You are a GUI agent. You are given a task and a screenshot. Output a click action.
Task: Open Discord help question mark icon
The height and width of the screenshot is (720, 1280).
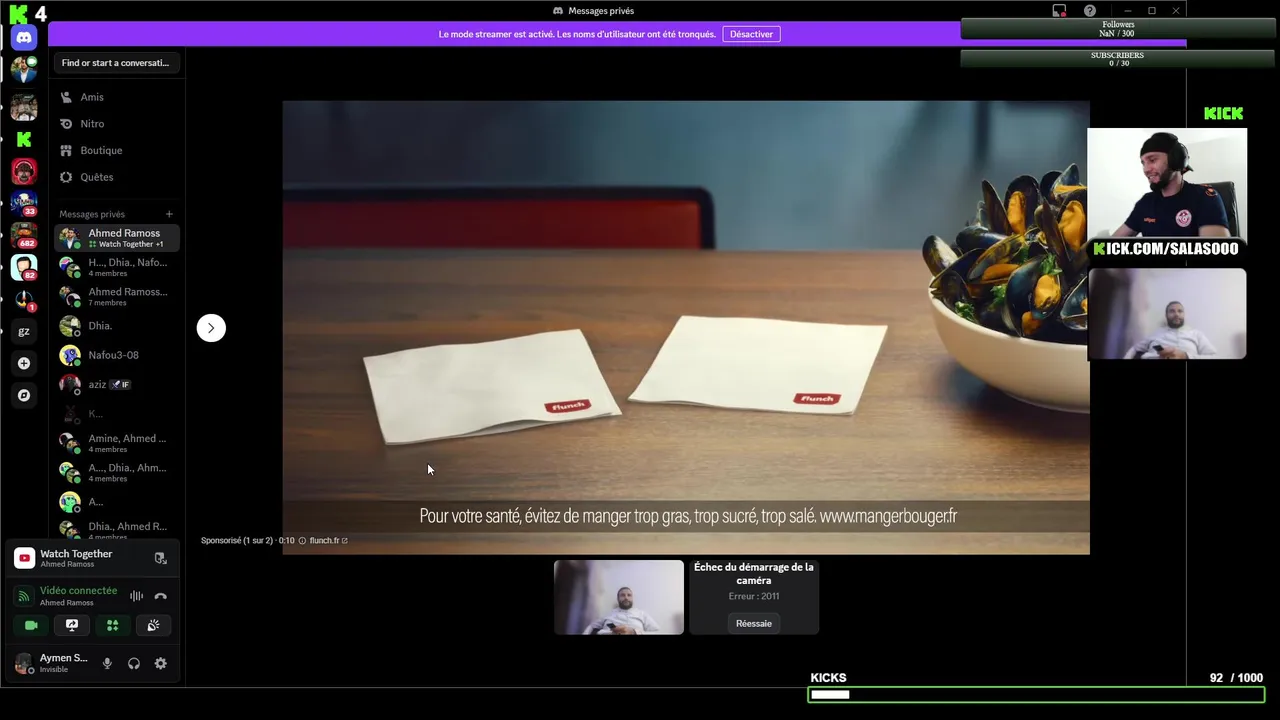pos(1090,11)
